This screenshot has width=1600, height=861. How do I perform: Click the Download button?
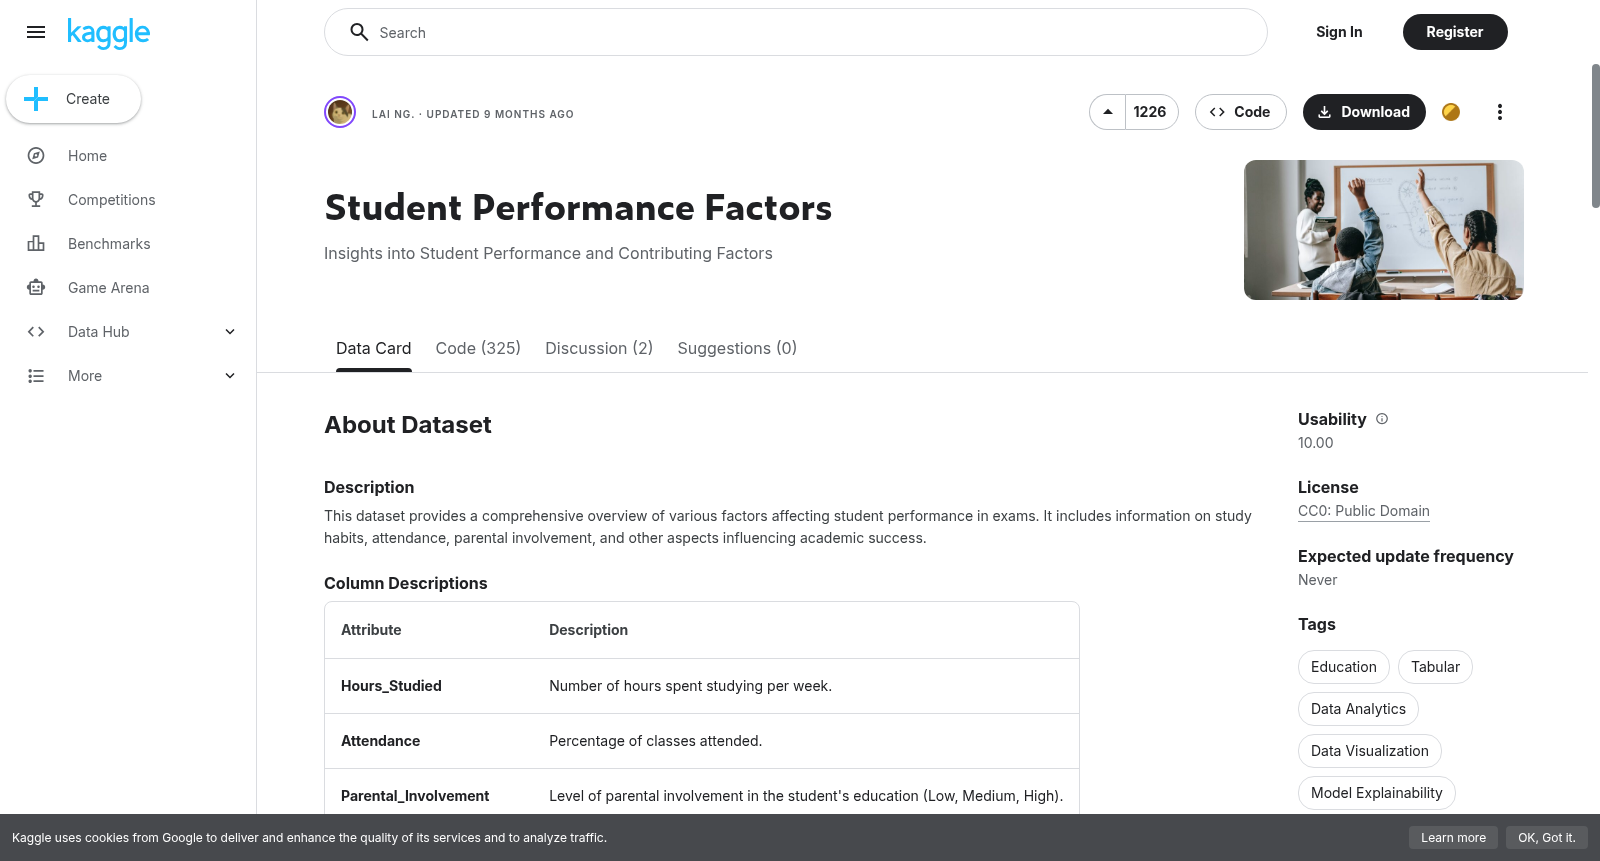[x=1364, y=112]
